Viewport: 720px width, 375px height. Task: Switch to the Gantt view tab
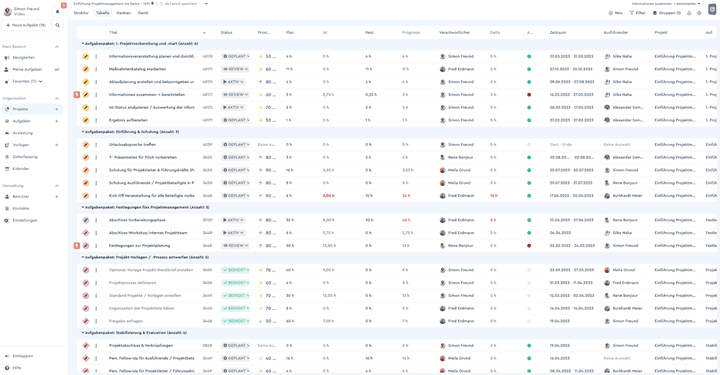point(143,13)
